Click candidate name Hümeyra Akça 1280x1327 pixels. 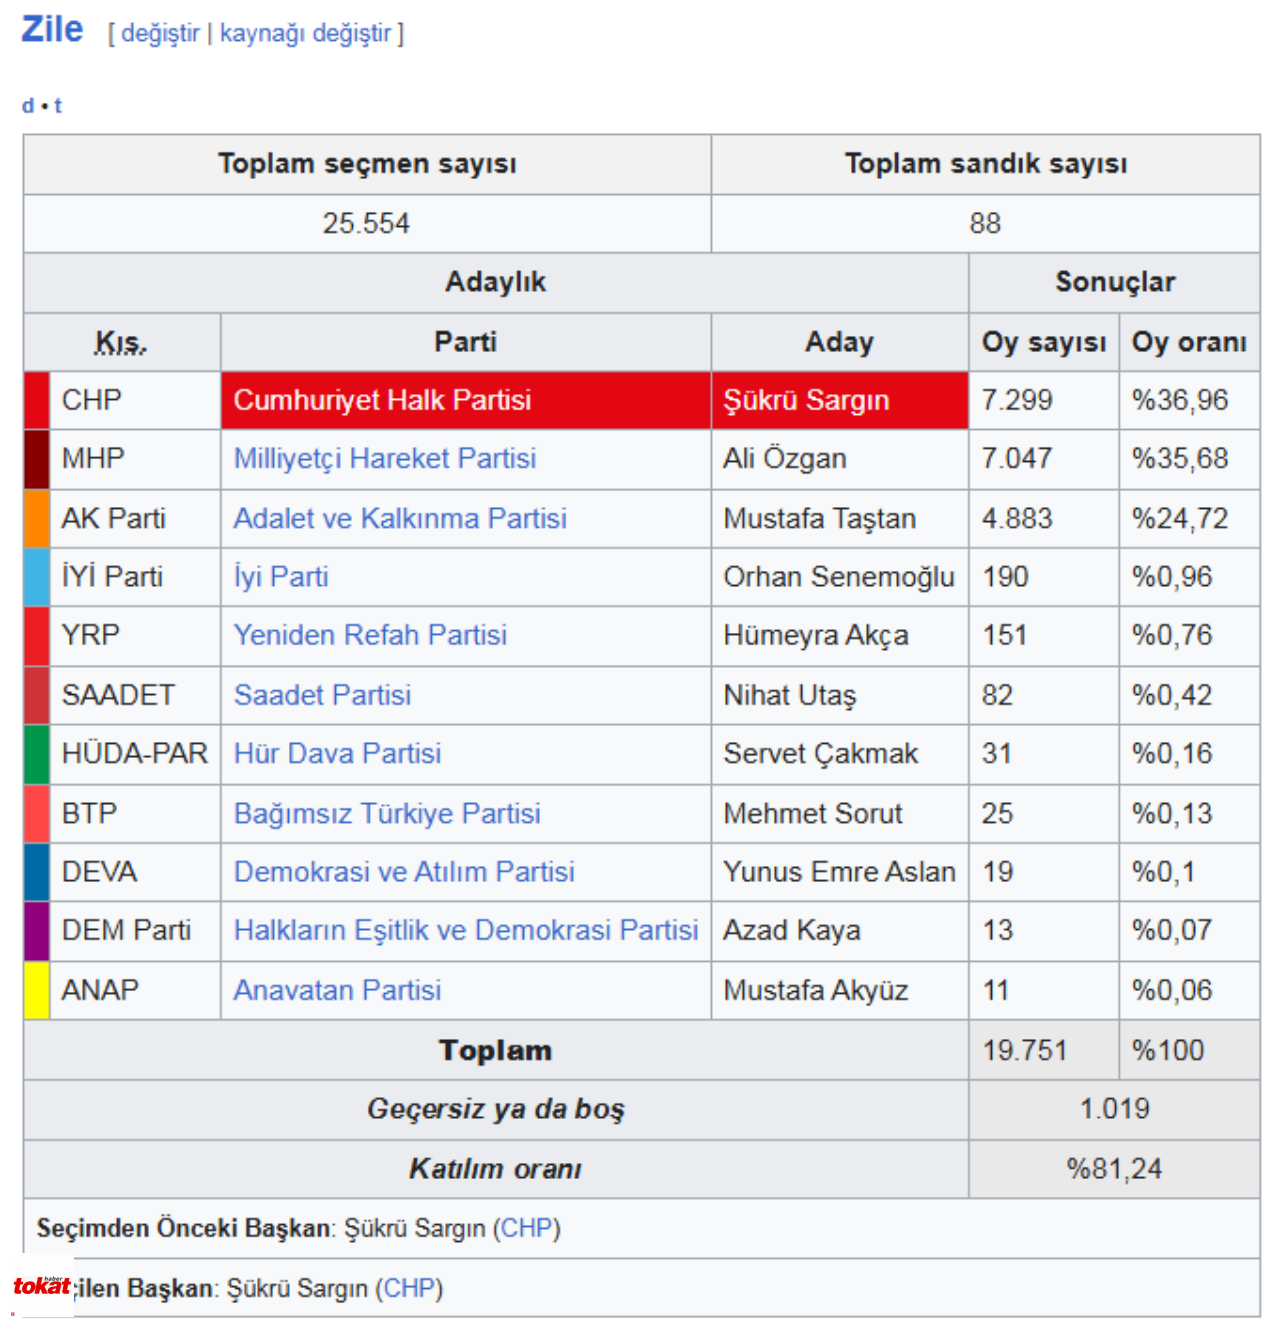[x=816, y=635]
